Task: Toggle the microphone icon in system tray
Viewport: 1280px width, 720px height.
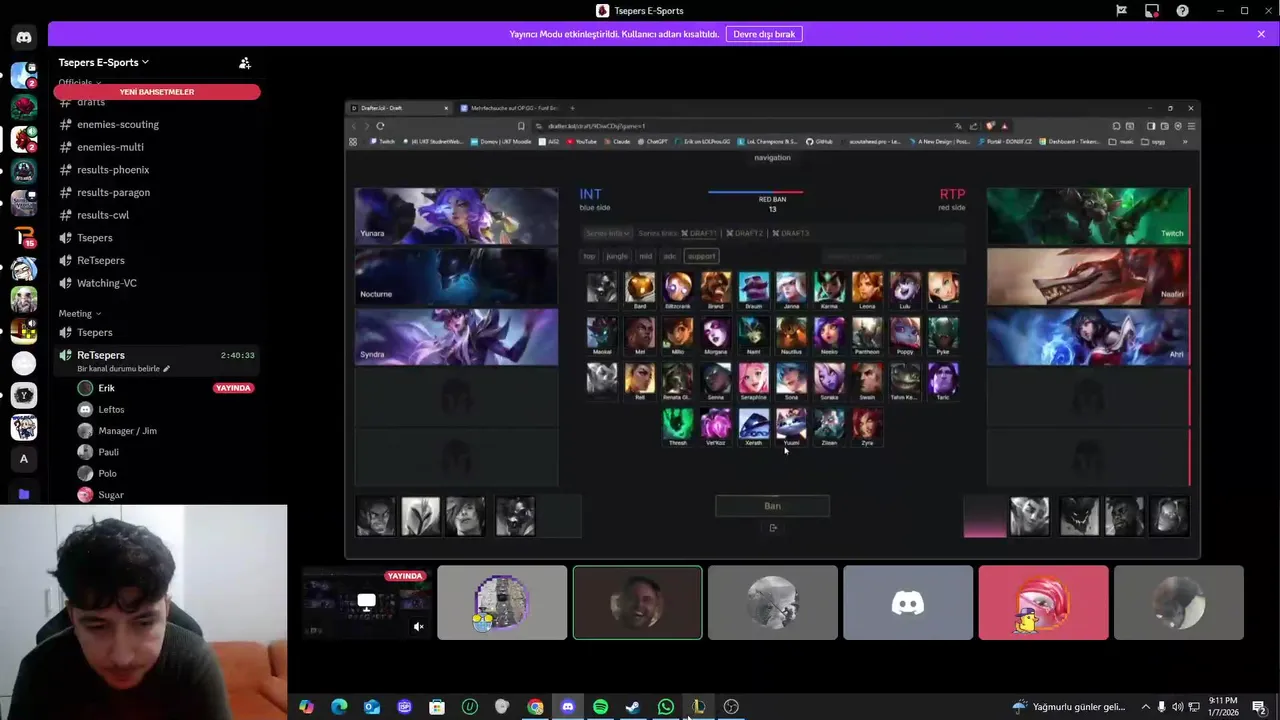Action: (1161, 707)
